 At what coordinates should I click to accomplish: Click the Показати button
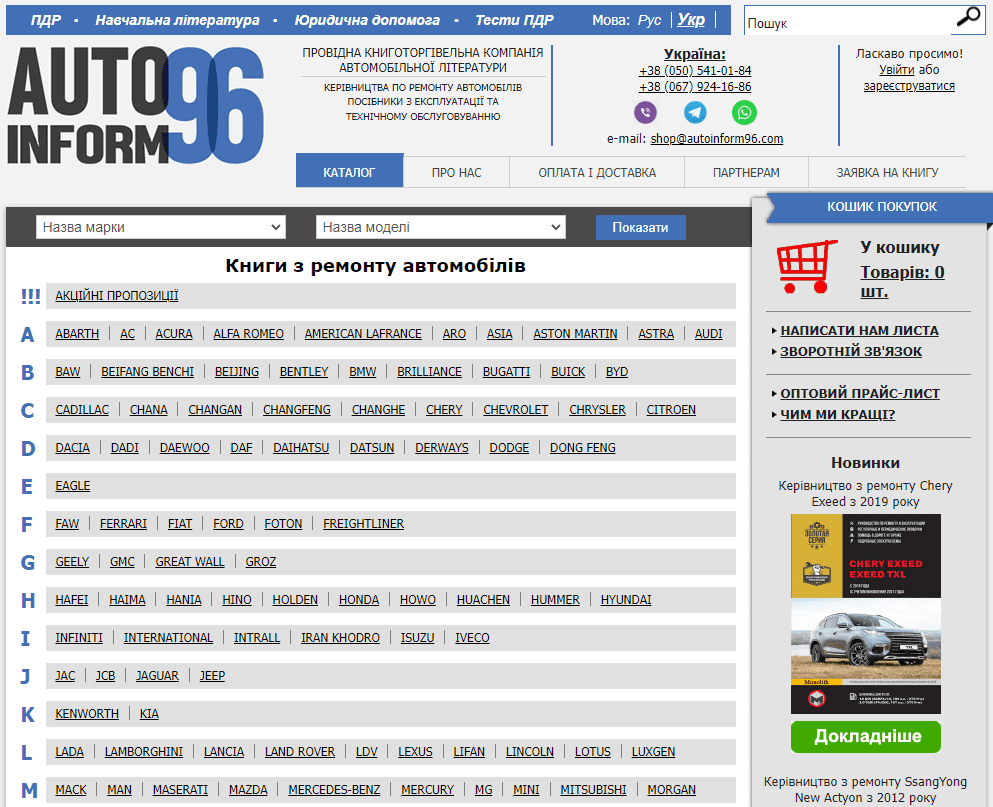point(640,227)
